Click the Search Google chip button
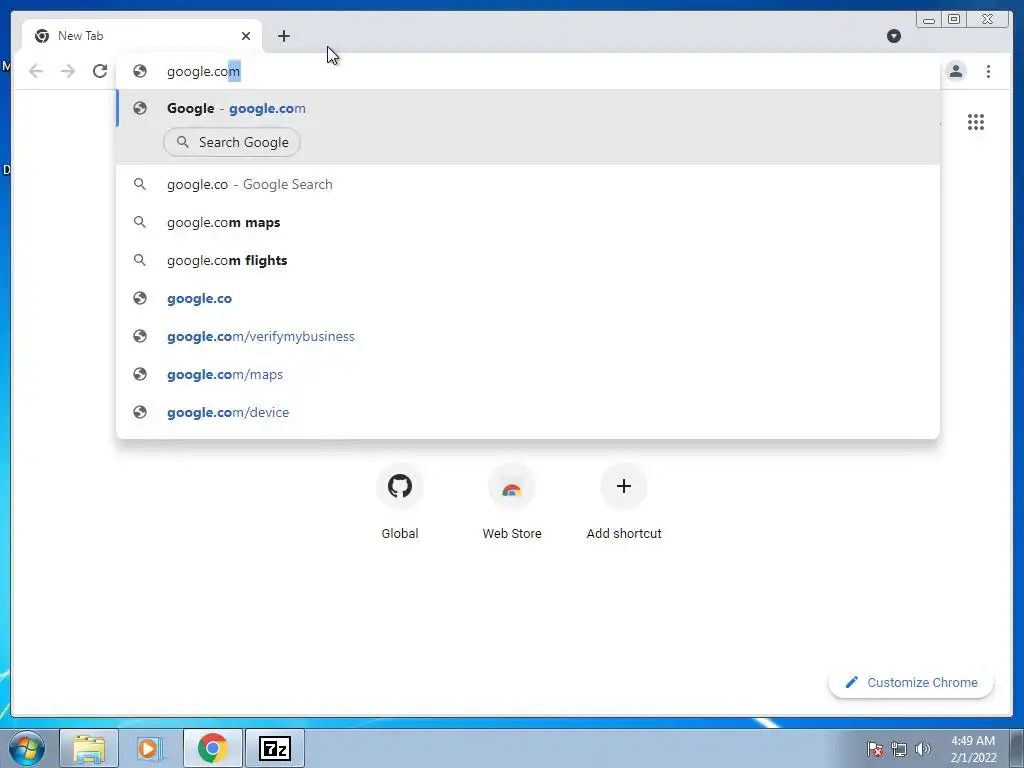Viewport: 1024px width, 768px height. coord(232,142)
